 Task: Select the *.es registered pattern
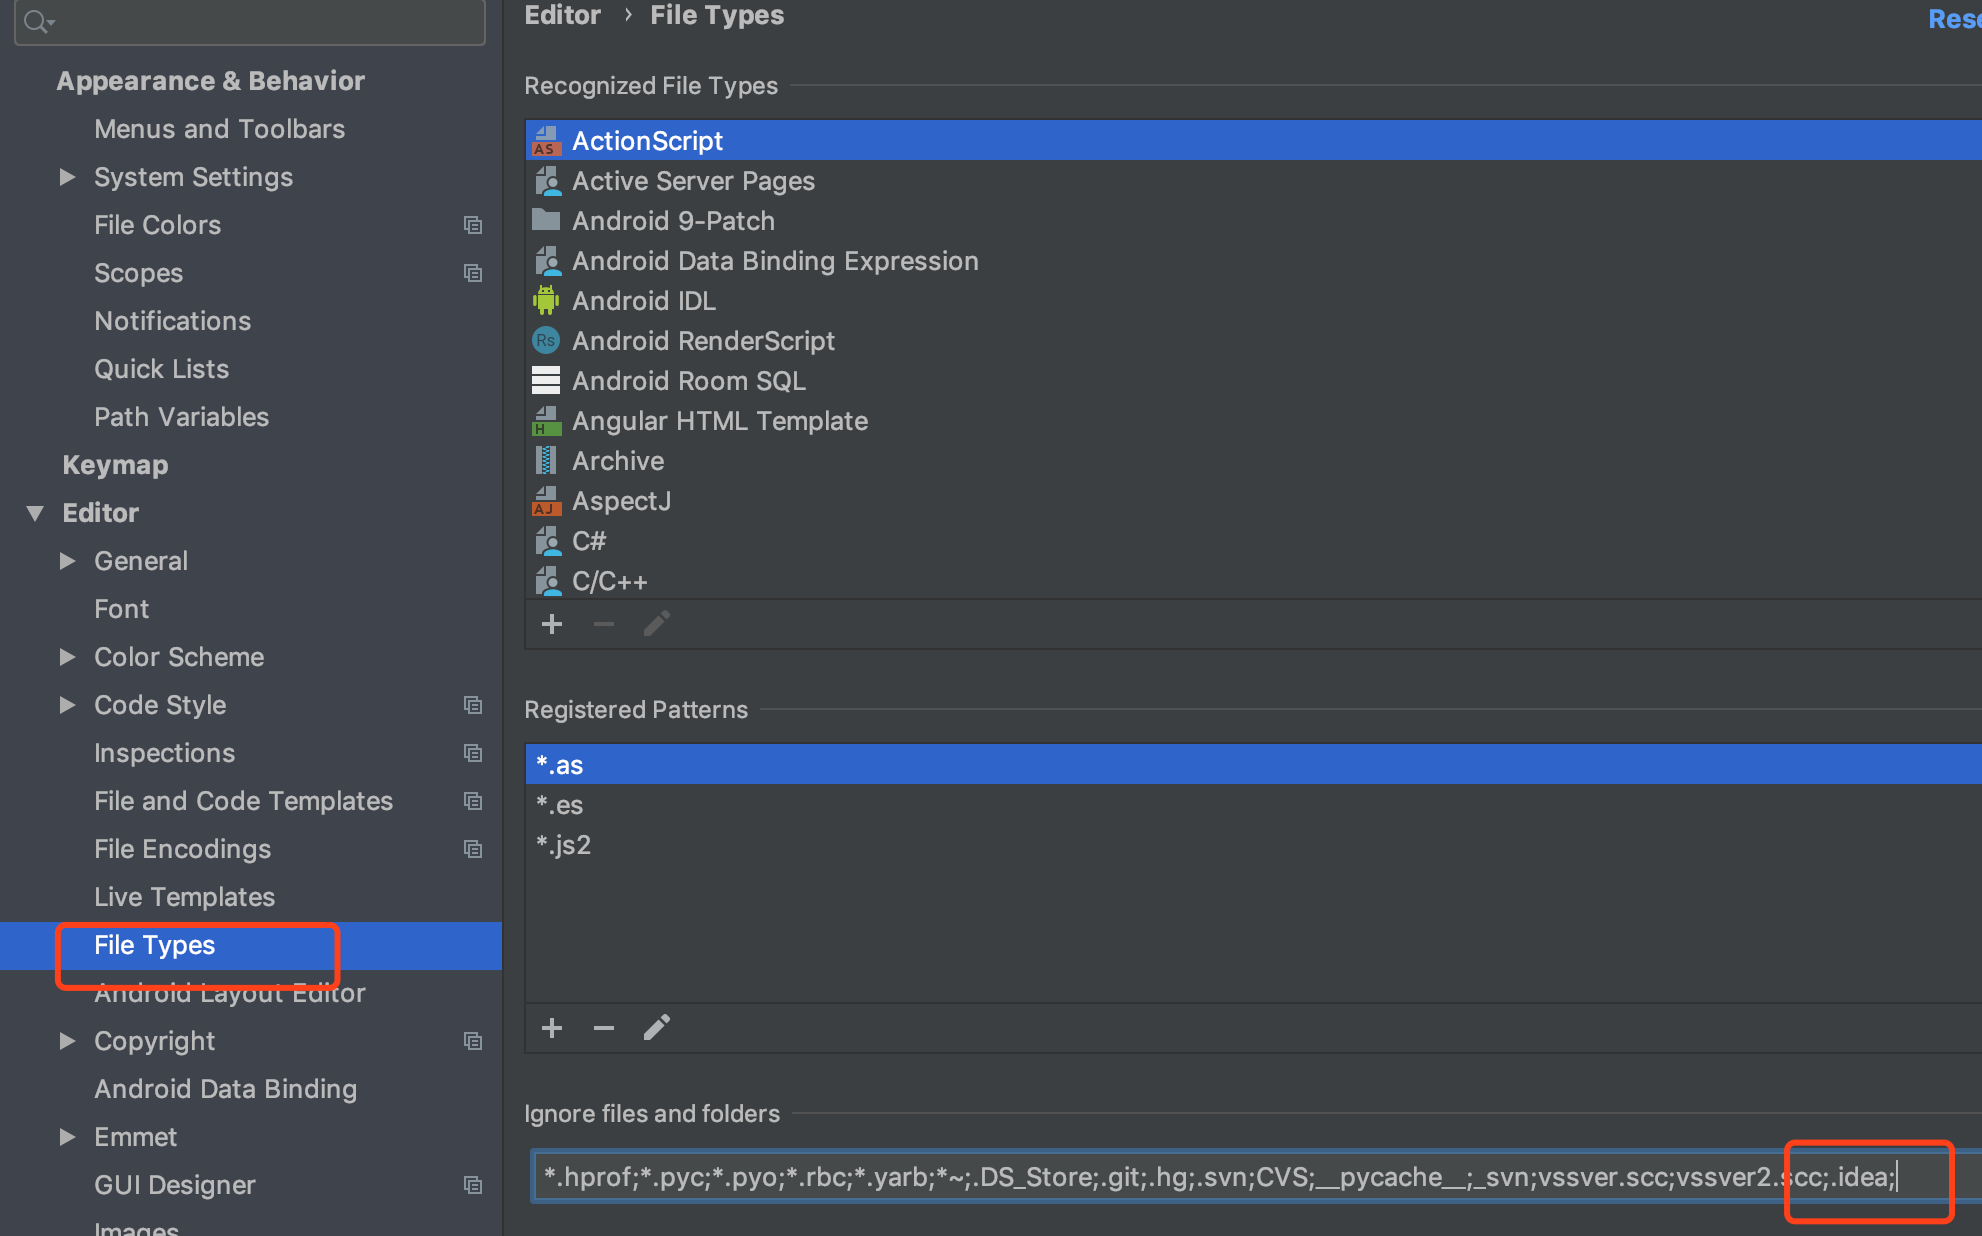pos(560,805)
